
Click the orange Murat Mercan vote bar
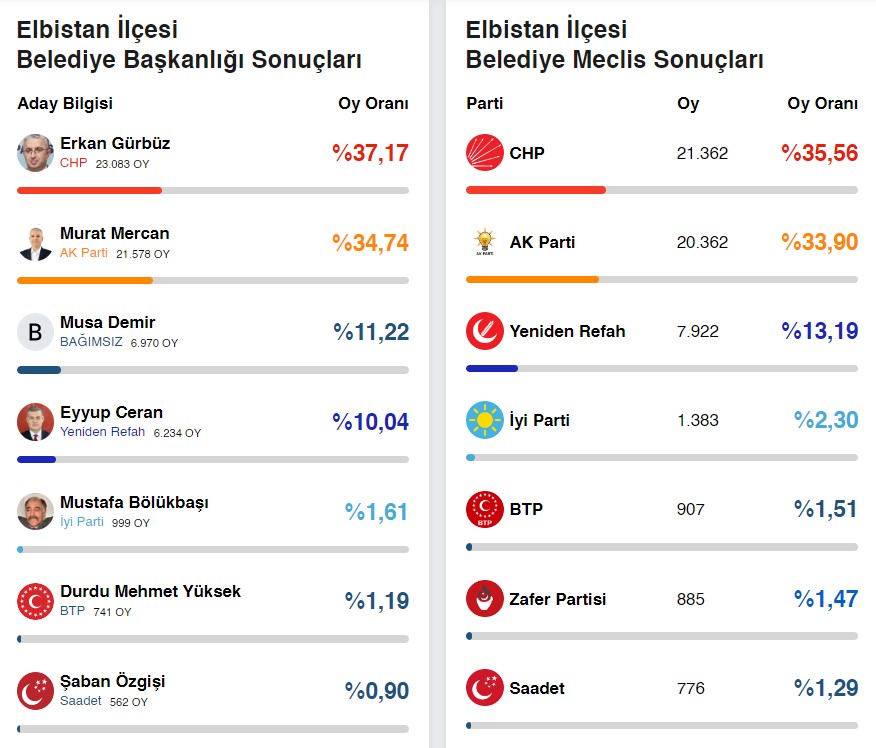point(85,280)
